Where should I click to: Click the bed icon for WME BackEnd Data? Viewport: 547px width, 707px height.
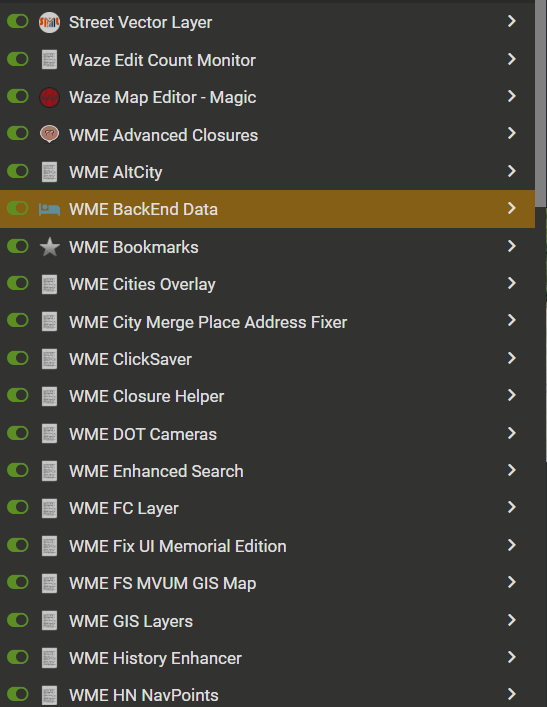(x=49, y=209)
